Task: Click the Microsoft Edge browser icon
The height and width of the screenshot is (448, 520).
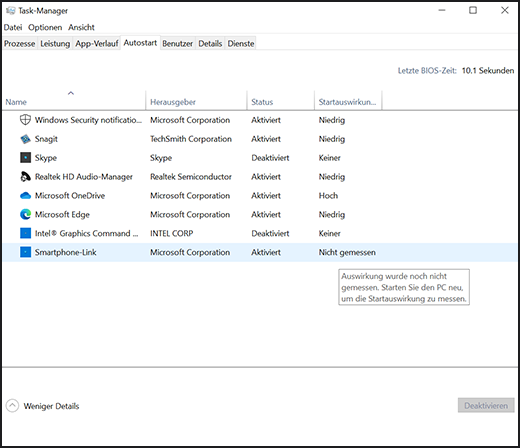Action: click(25, 214)
